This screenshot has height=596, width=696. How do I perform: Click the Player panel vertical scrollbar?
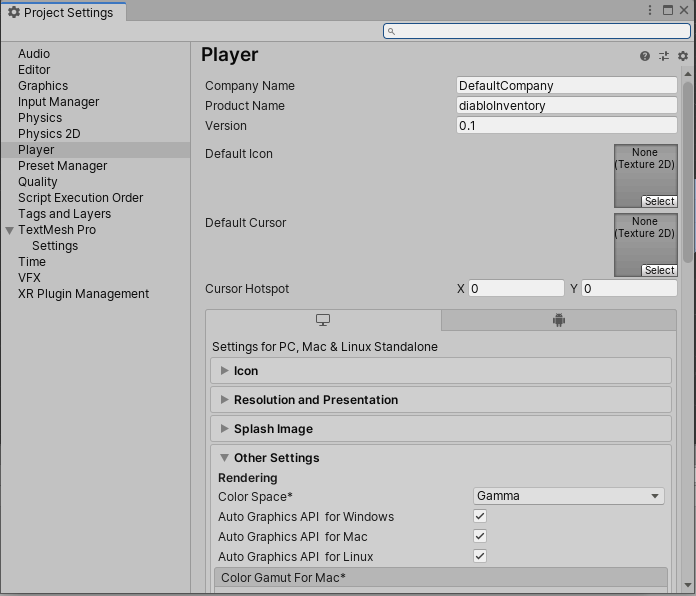tap(687, 170)
